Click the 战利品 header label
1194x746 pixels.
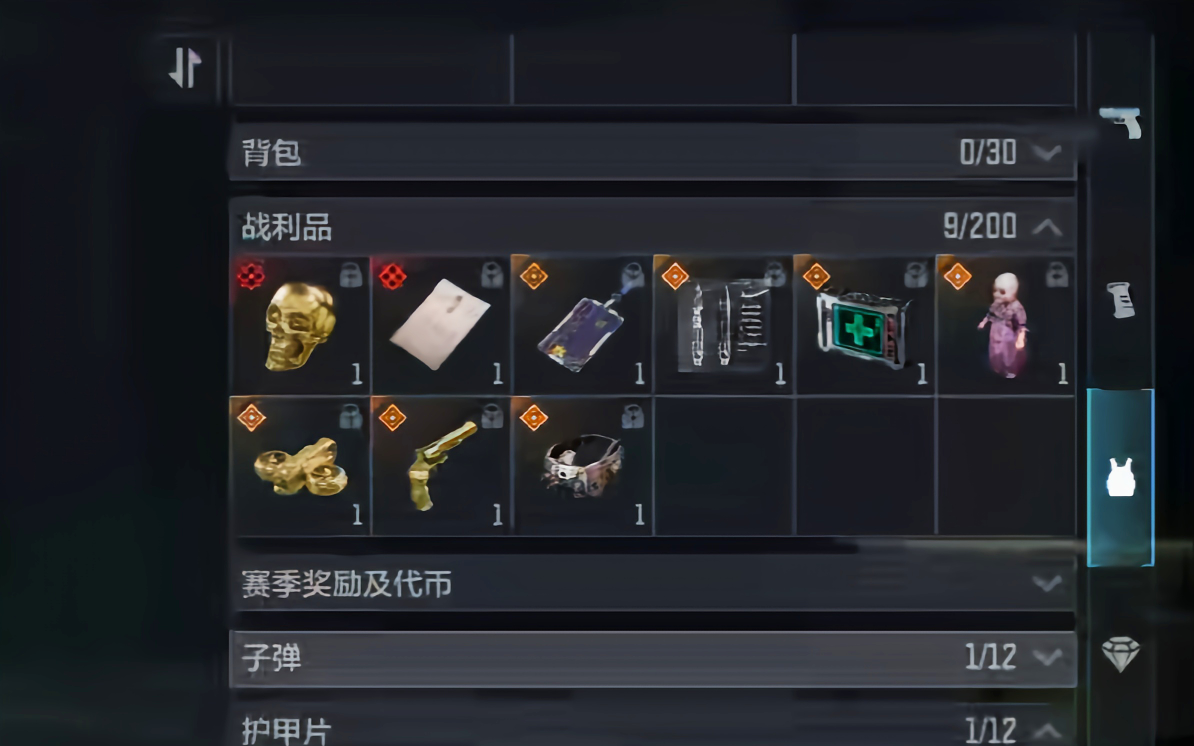tap(287, 227)
